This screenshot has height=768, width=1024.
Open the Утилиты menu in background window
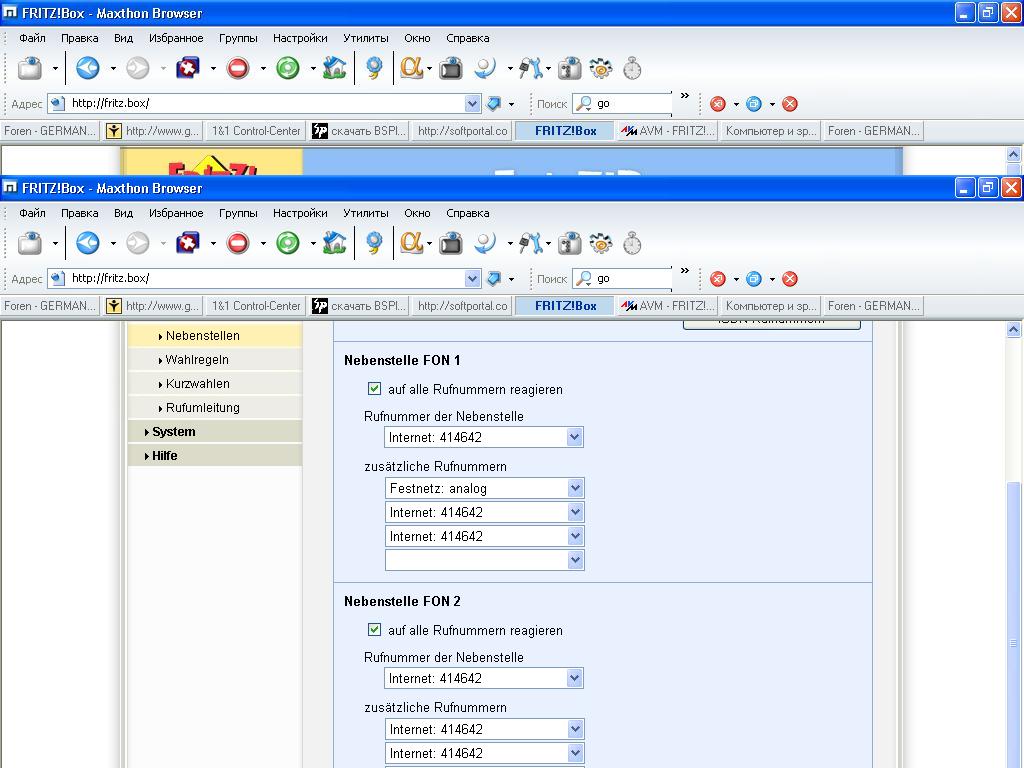point(366,38)
